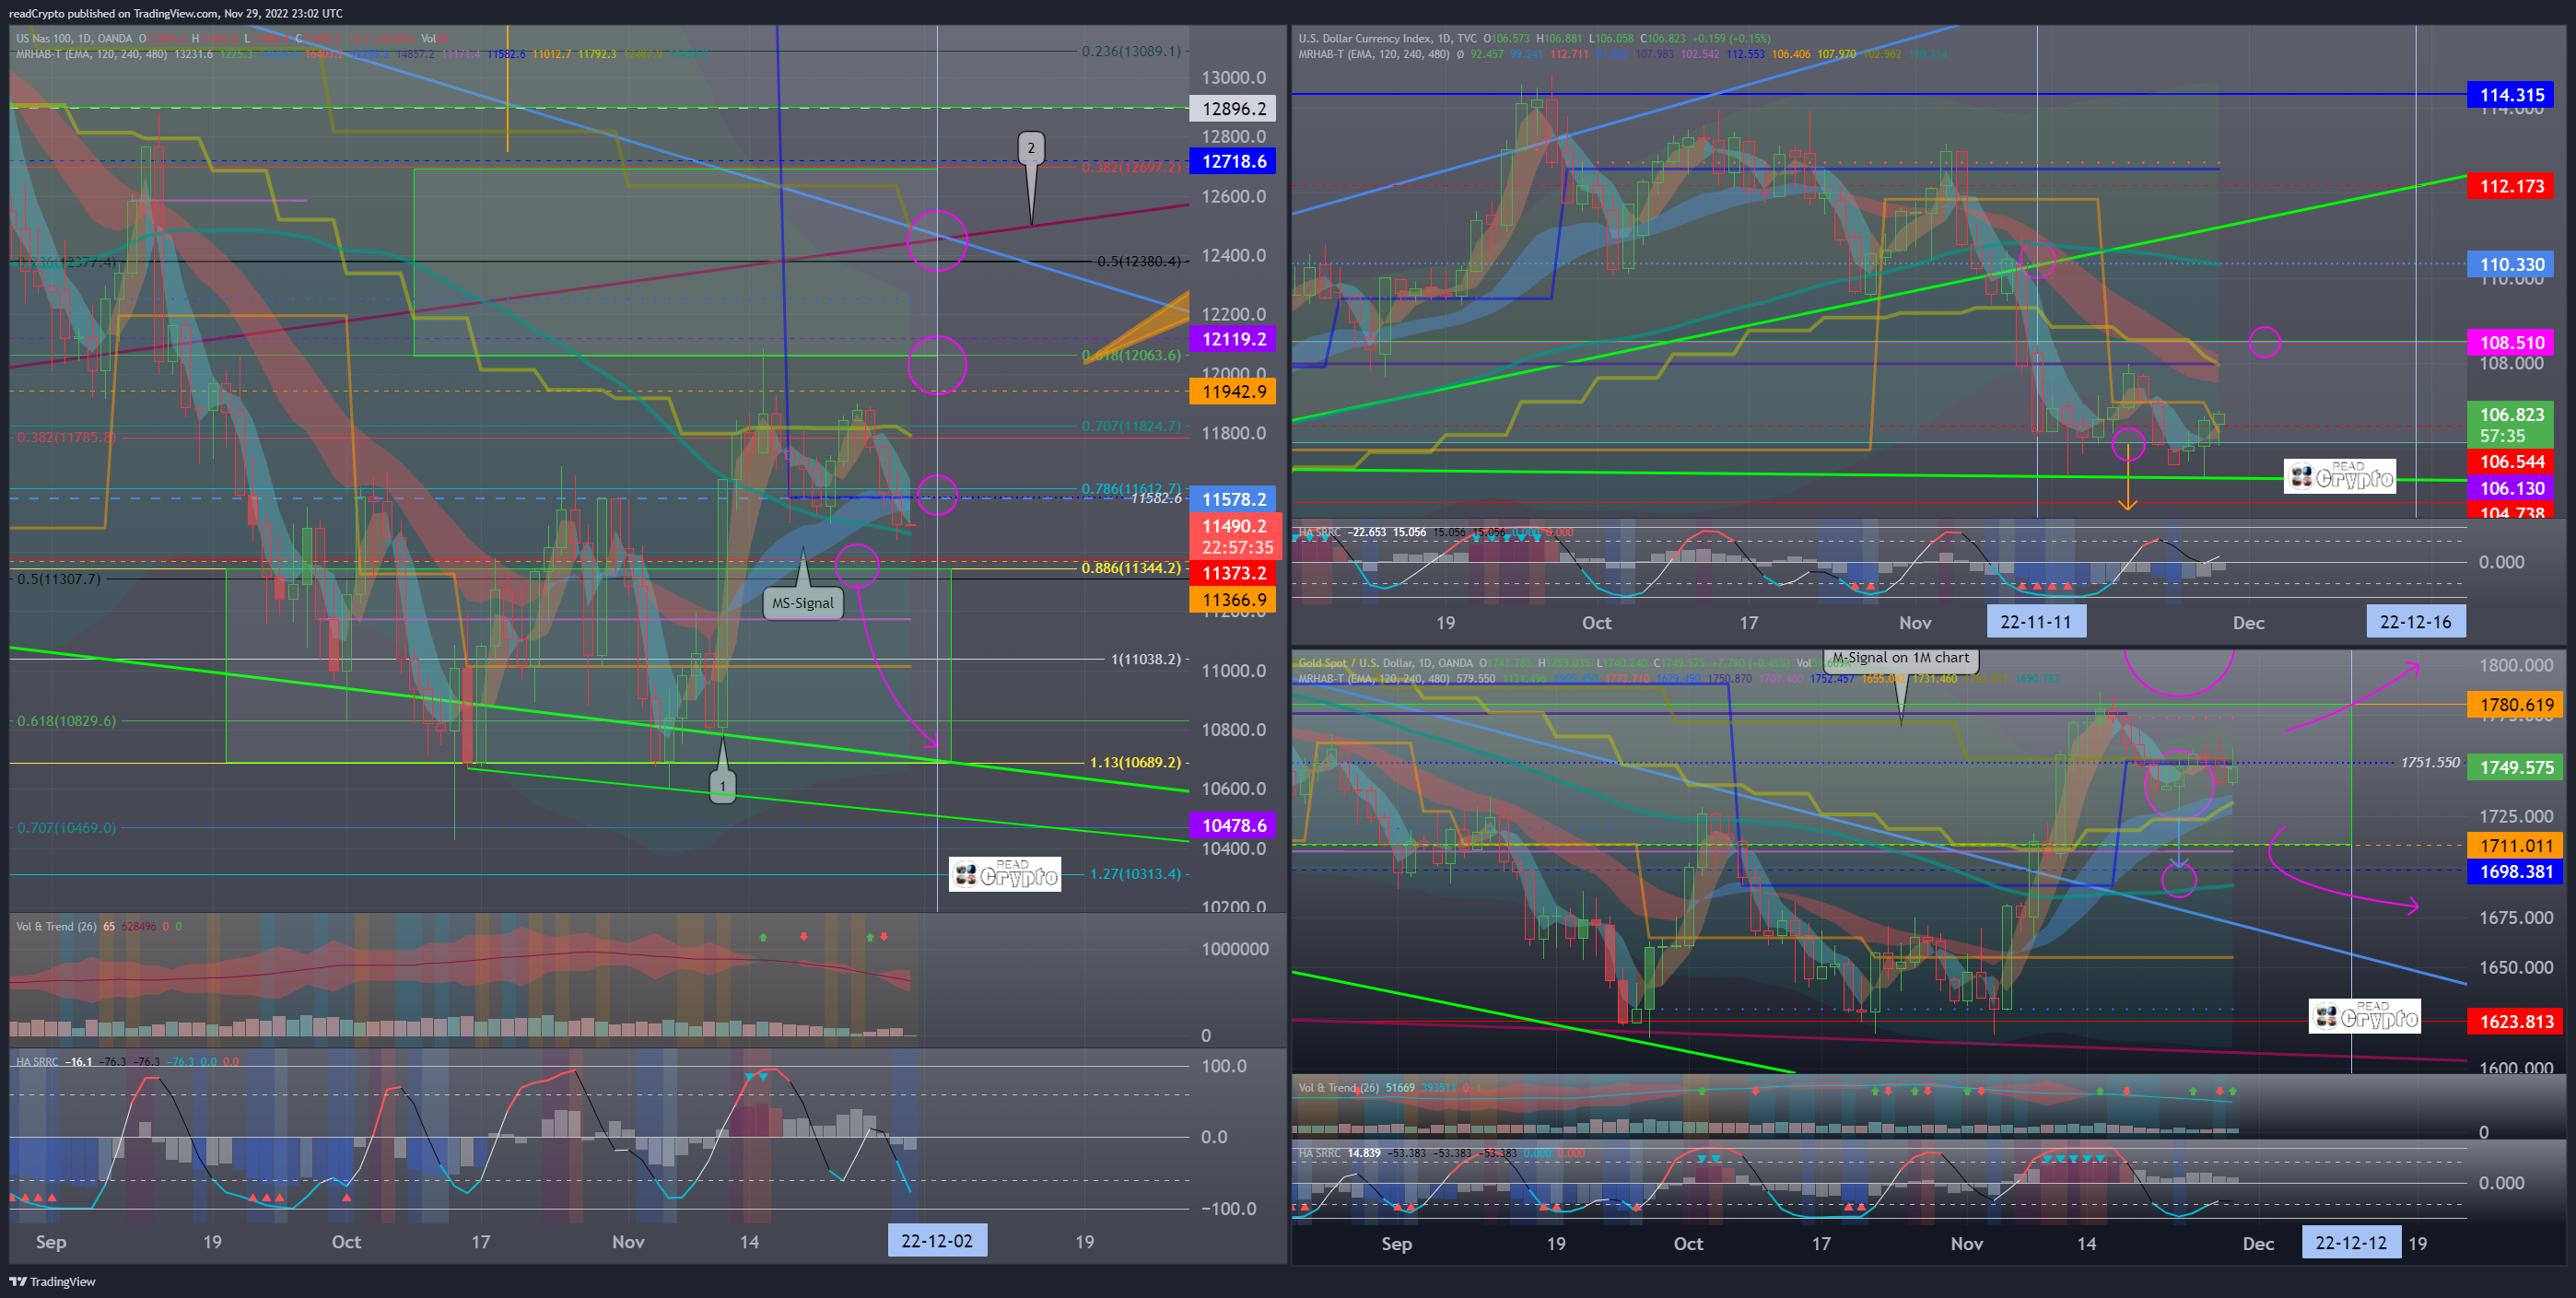Click the 22-12-16 date marker
Image resolution: width=2576 pixels, height=1298 pixels.
click(x=2415, y=621)
